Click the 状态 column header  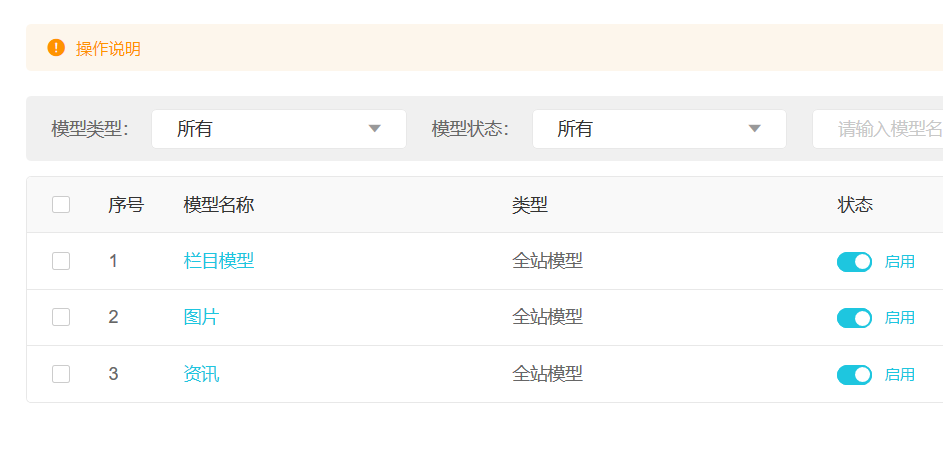[855, 205]
